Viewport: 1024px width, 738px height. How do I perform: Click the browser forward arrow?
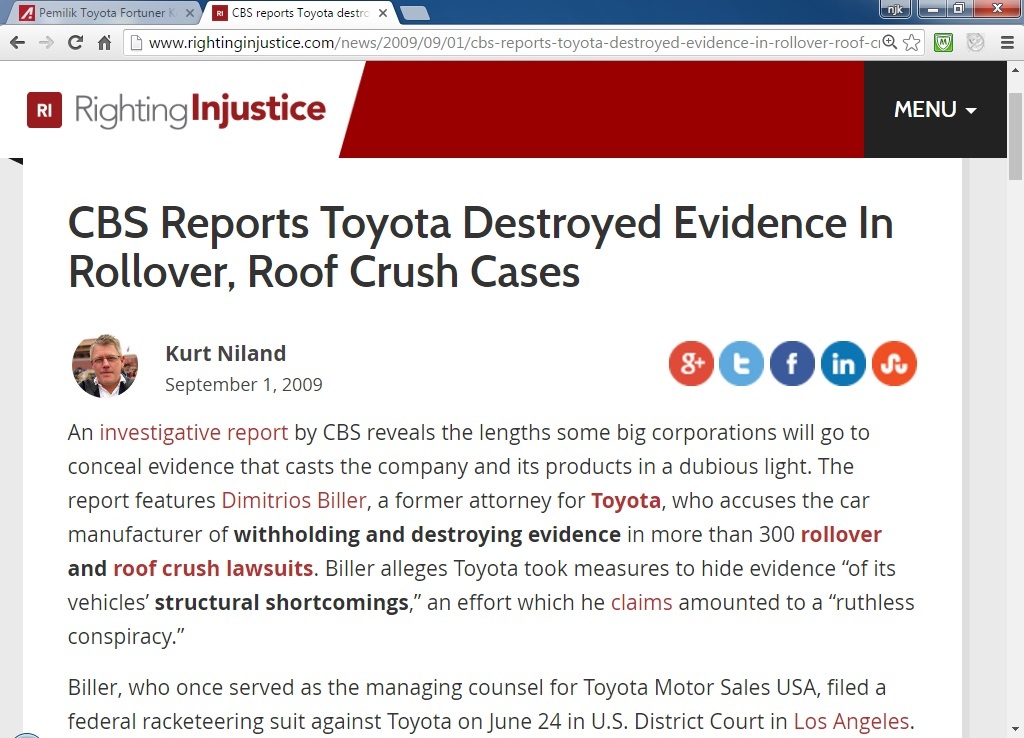coord(46,43)
